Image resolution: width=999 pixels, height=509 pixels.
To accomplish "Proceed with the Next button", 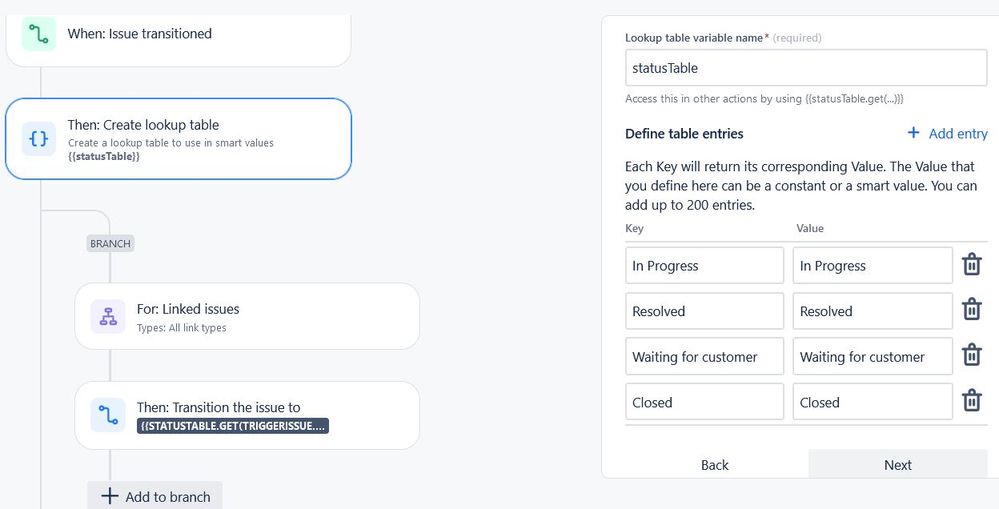I will pos(898,464).
